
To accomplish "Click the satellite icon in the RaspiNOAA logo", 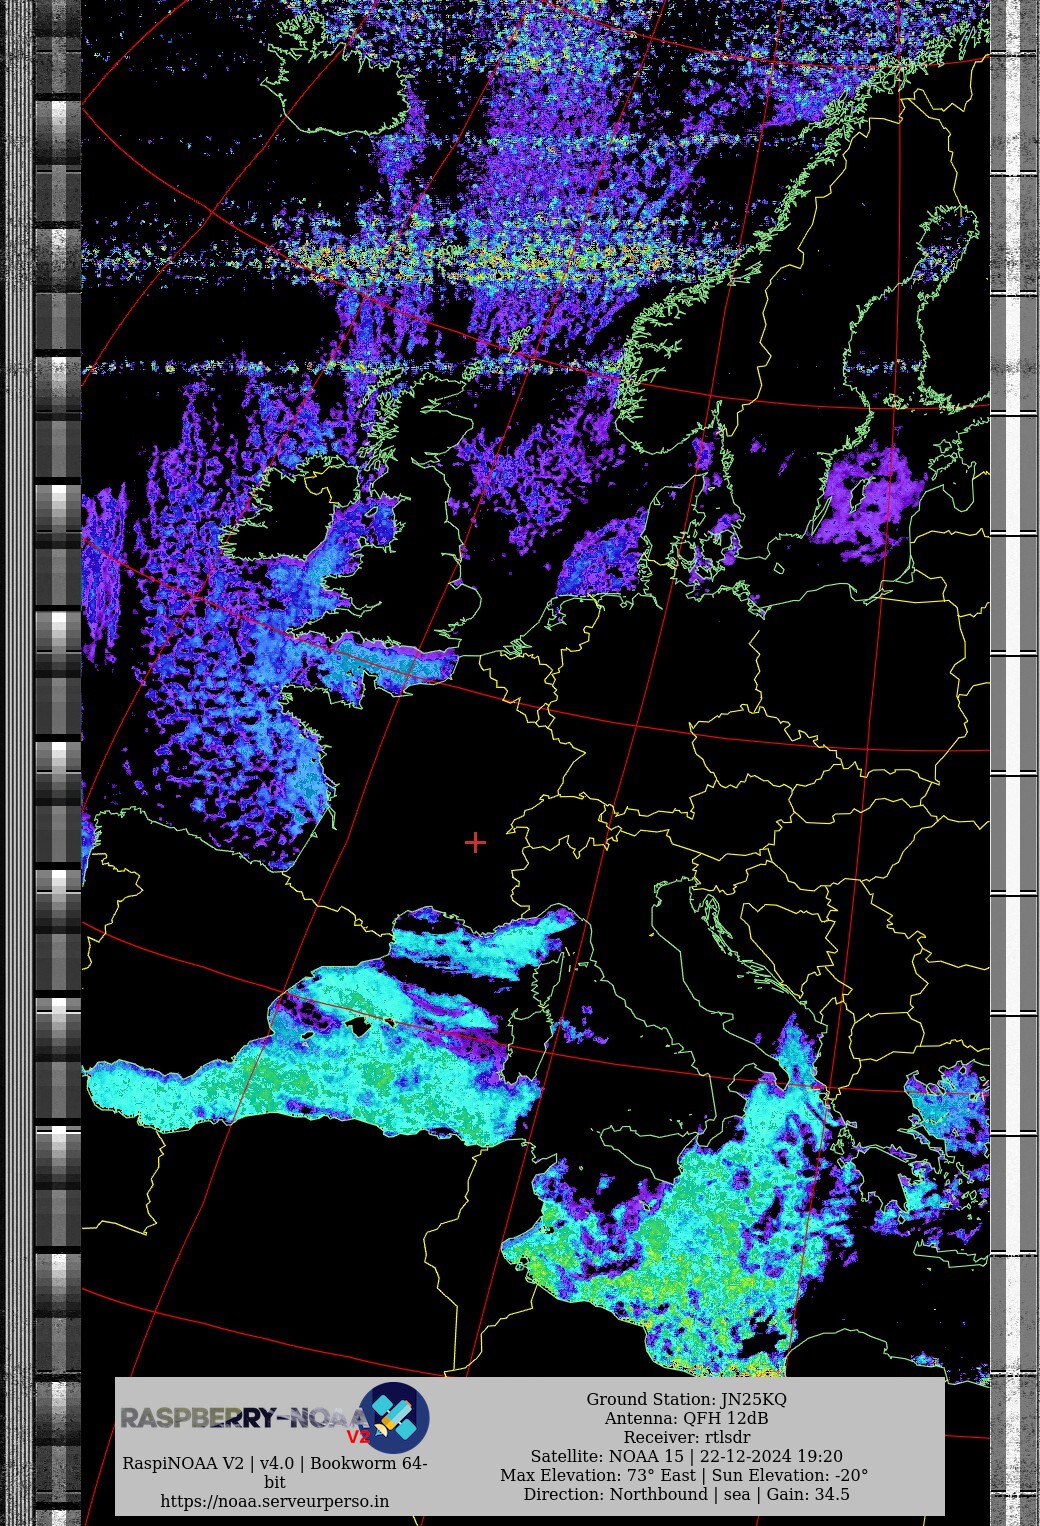I will click(x=397, y=1416).
